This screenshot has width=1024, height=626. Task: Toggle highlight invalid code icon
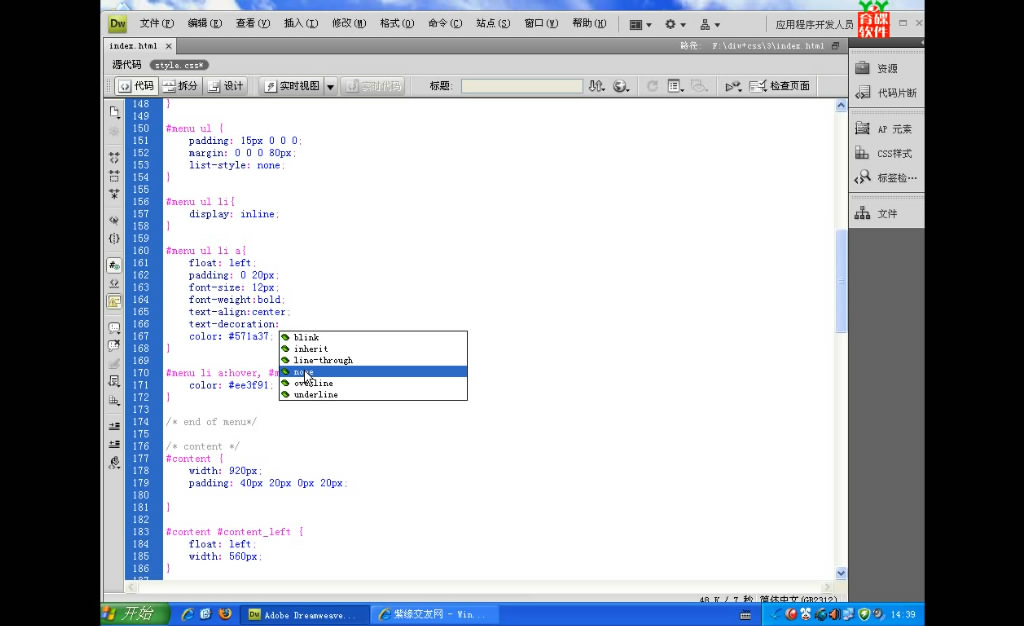point(114,283)
